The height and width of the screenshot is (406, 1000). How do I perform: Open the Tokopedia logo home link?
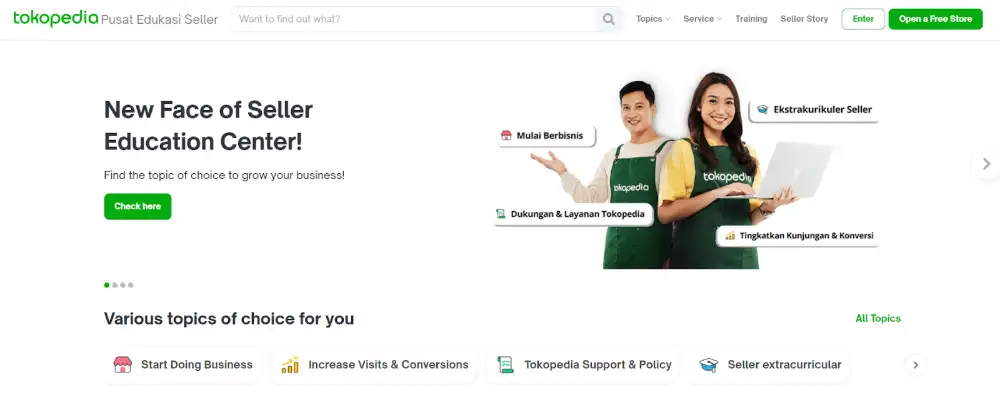(x=55, y=18)
